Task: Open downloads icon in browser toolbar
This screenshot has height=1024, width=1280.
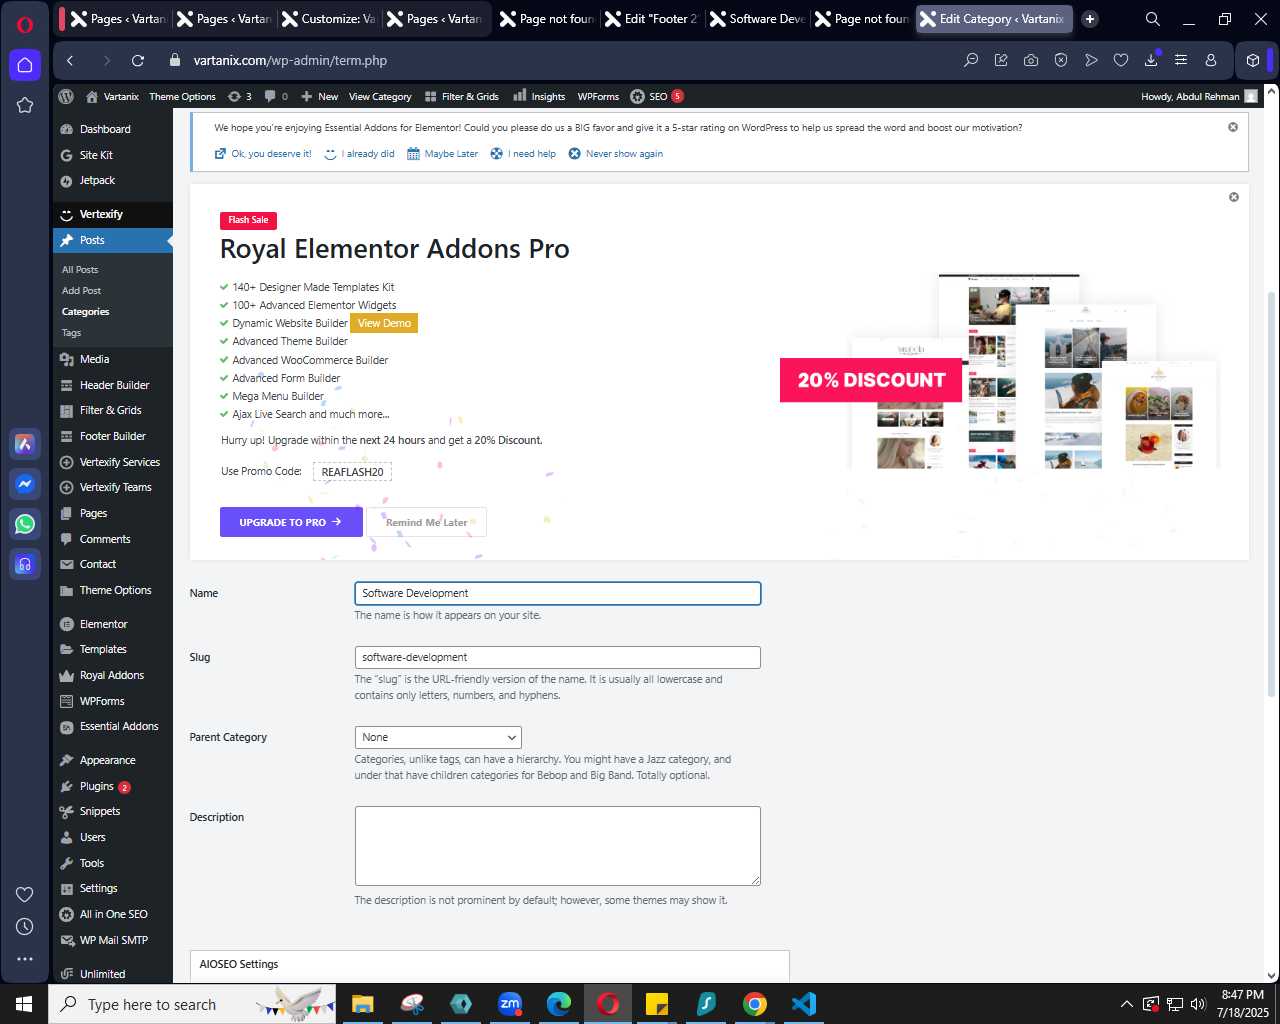Action: click(x=1151, y=60)
